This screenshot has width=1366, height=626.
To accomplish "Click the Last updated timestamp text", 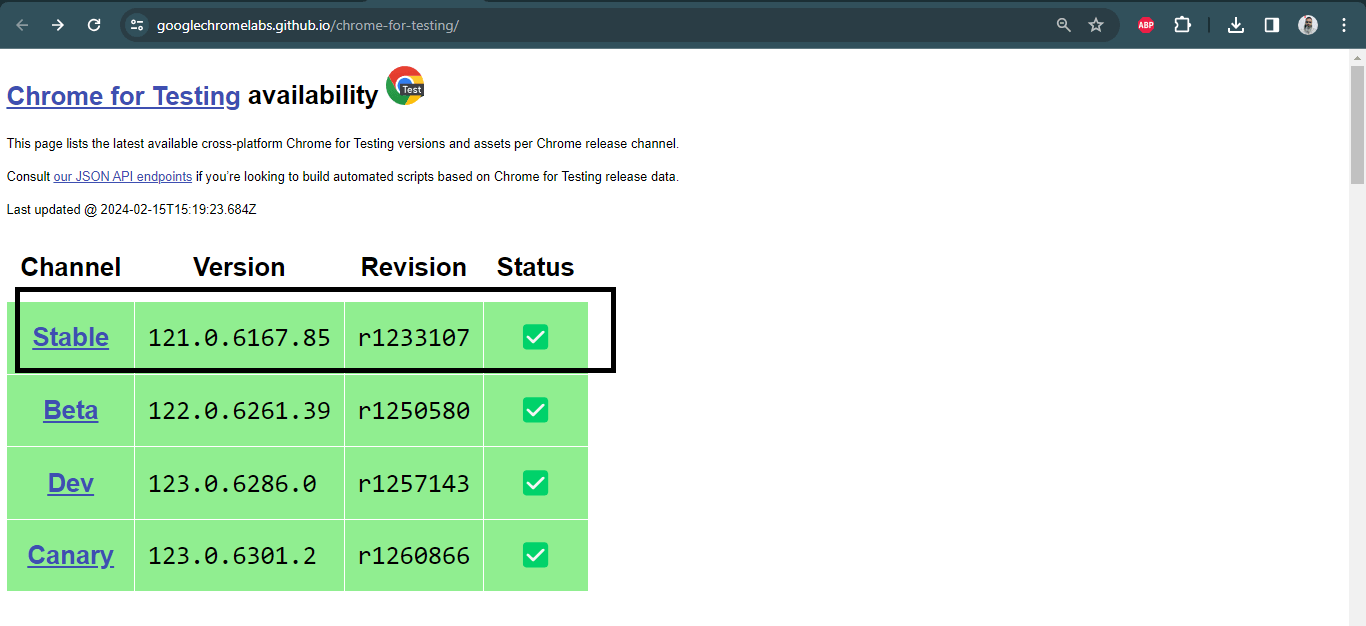I will pyautogui.click(x=132, y=210).
